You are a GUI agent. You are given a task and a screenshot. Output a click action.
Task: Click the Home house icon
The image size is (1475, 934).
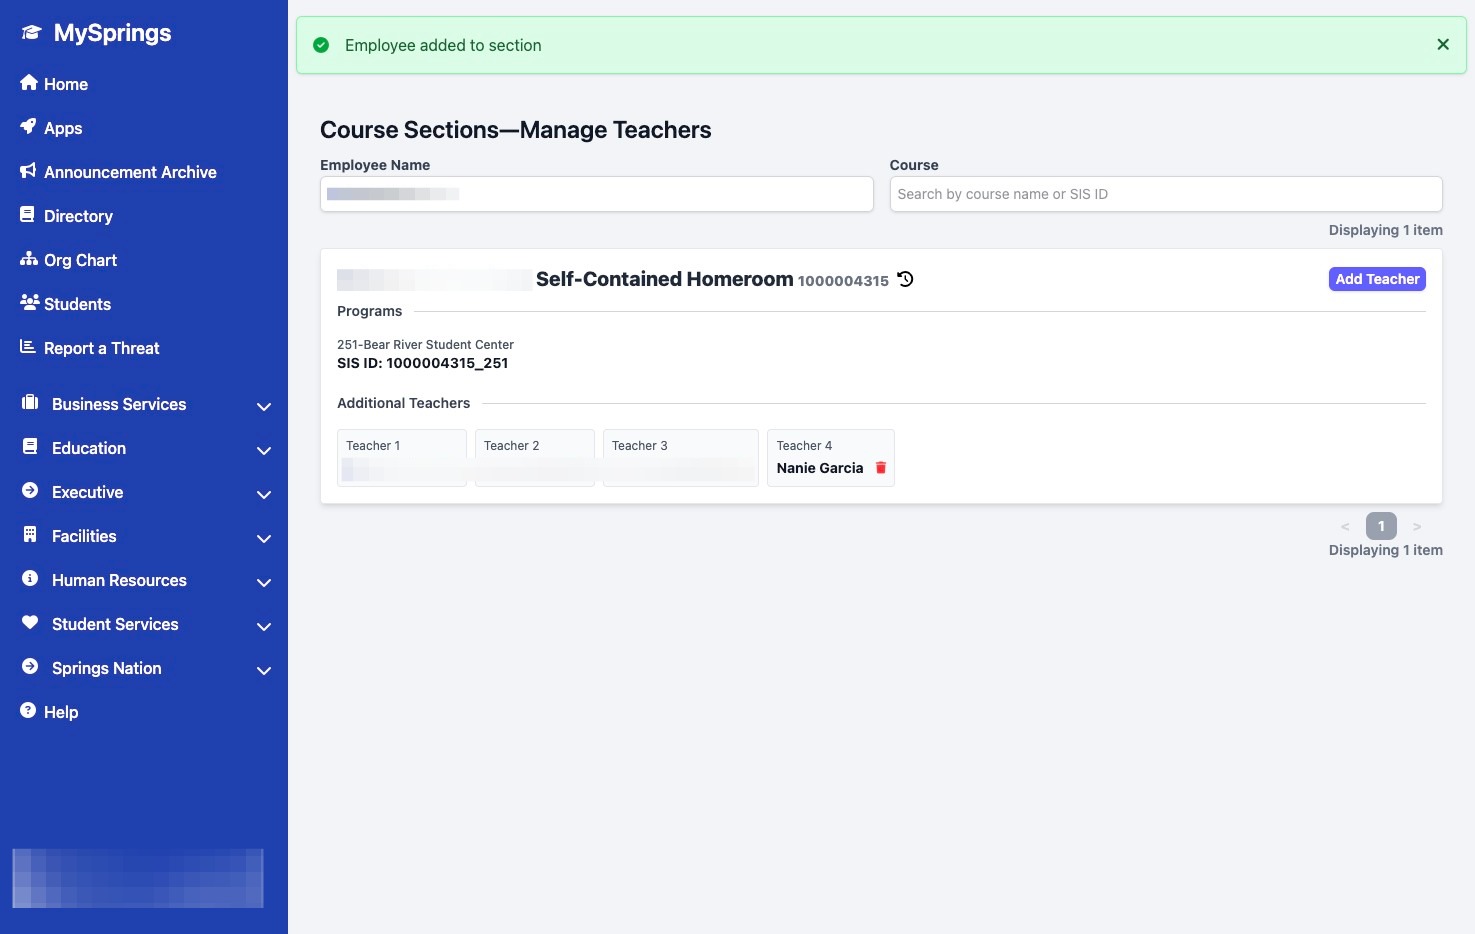(29, 83)
